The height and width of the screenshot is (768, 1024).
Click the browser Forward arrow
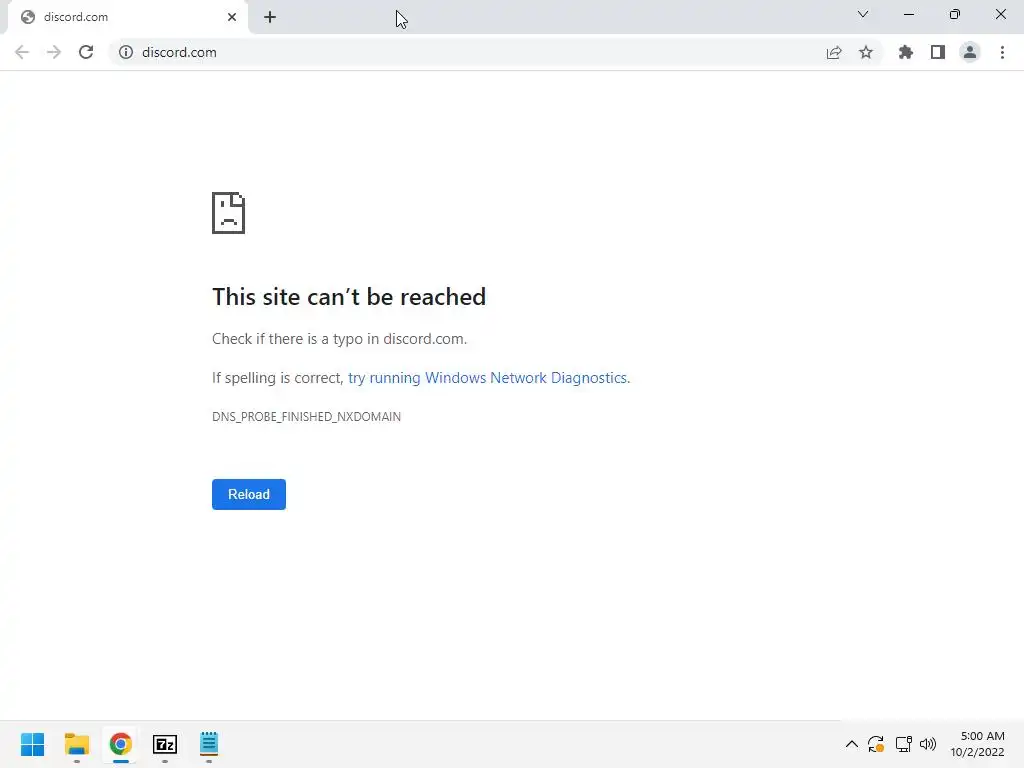54,52
